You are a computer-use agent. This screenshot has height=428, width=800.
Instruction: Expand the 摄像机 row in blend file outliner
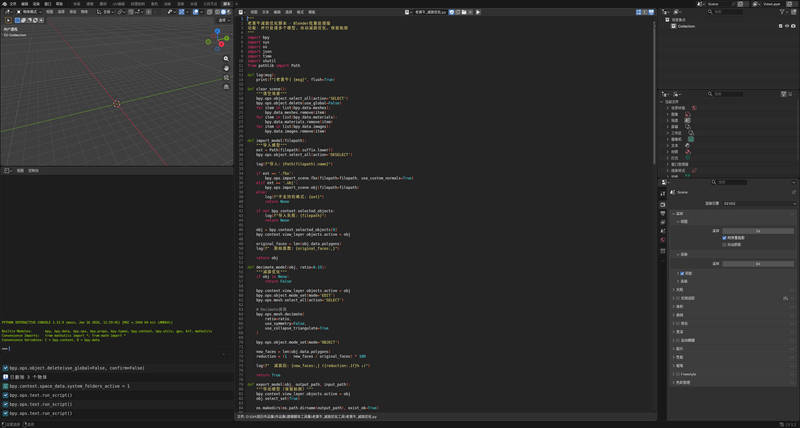coord(667,139)
